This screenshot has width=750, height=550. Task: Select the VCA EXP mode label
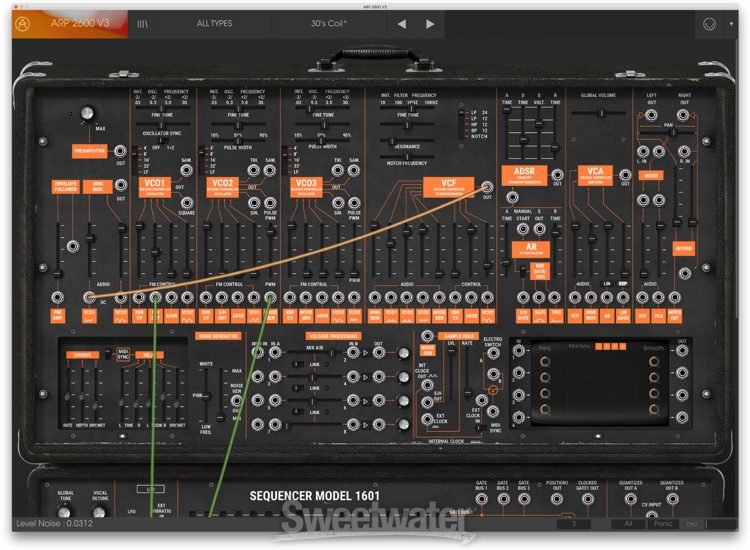623,284
